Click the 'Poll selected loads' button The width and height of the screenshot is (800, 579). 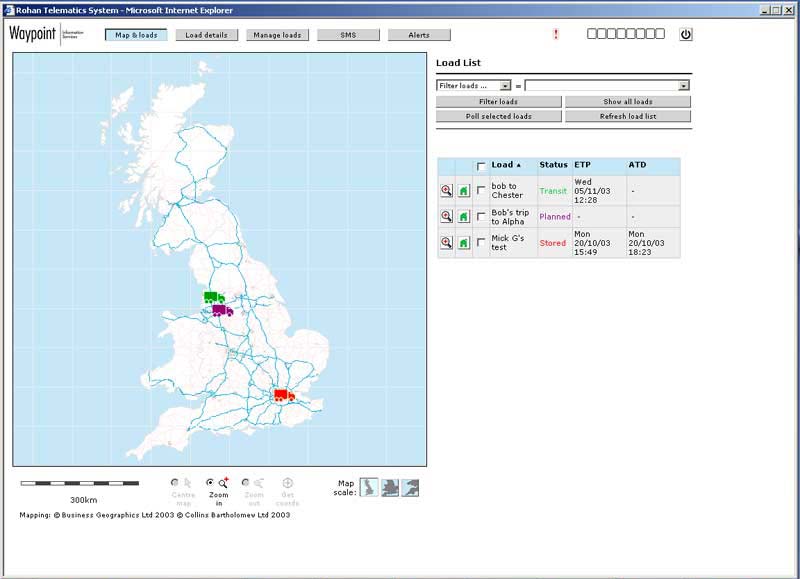pos(498,116)
